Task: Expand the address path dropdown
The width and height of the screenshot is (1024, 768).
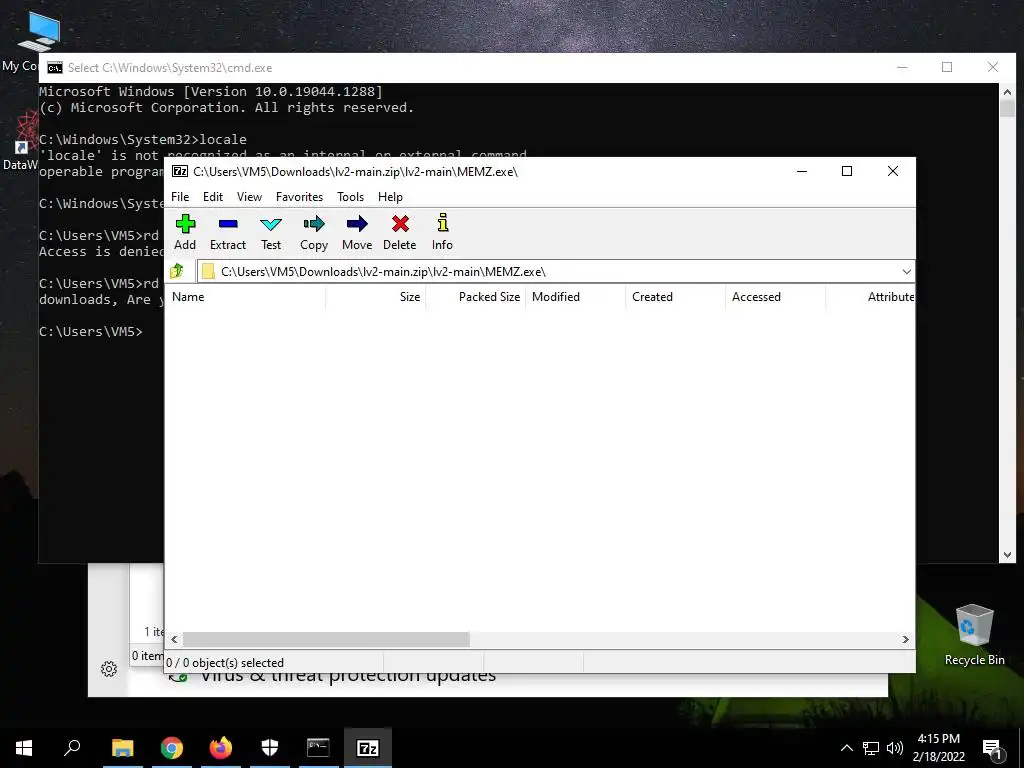Action: (906, 272)
